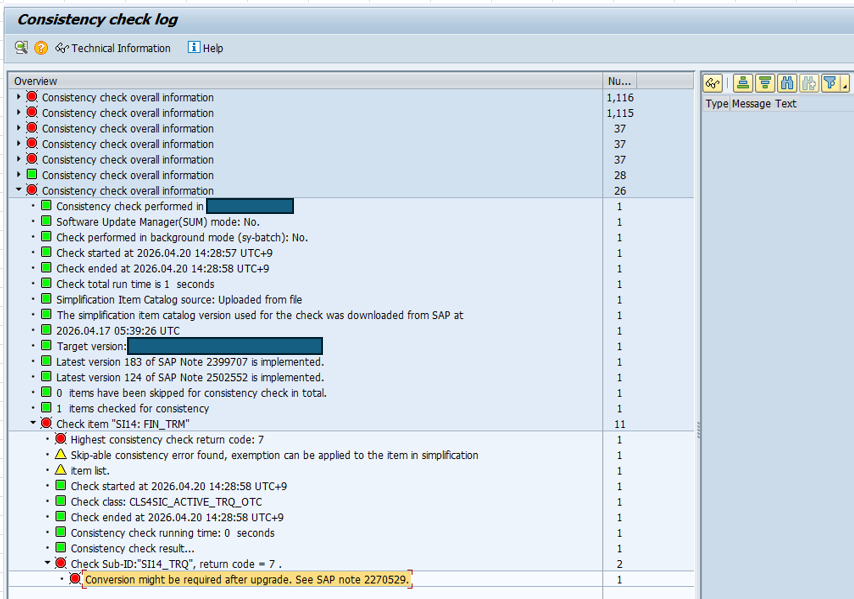854x599 pixels.
Task: Select "Conversion might be required after upgrade" message
Action: [x=247, y=579]
